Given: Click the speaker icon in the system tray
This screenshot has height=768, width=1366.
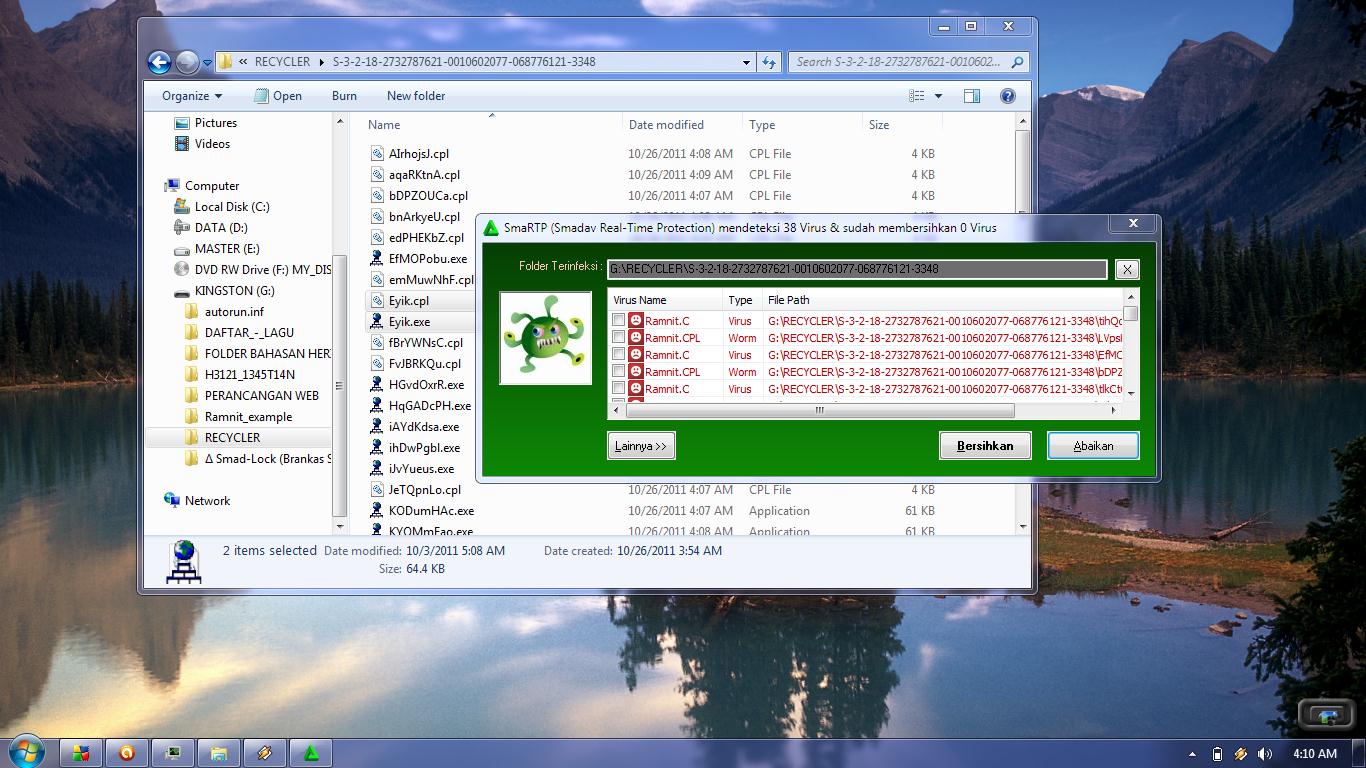Looking at the screenshot, I should [1265, 753].
